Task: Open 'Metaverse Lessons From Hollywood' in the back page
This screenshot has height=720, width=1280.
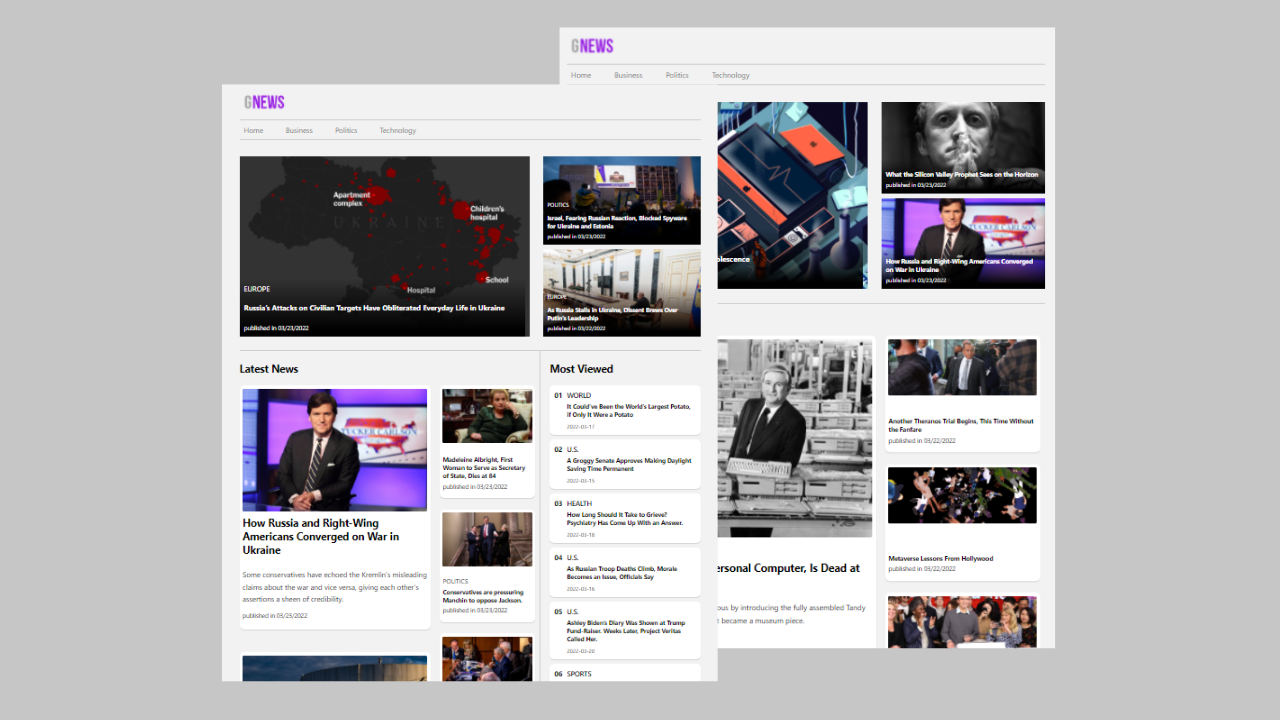Action: pyautogui.click(x=941, y=559)
